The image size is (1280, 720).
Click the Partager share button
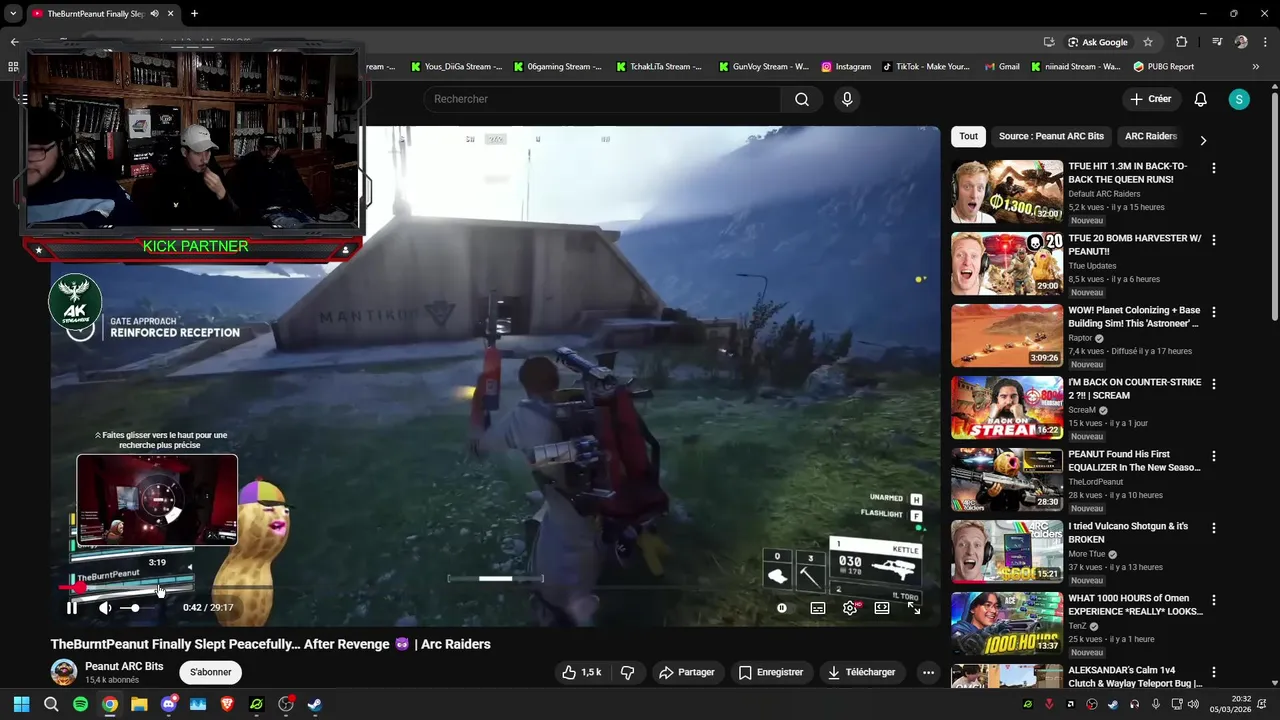(x=687, y=672)
